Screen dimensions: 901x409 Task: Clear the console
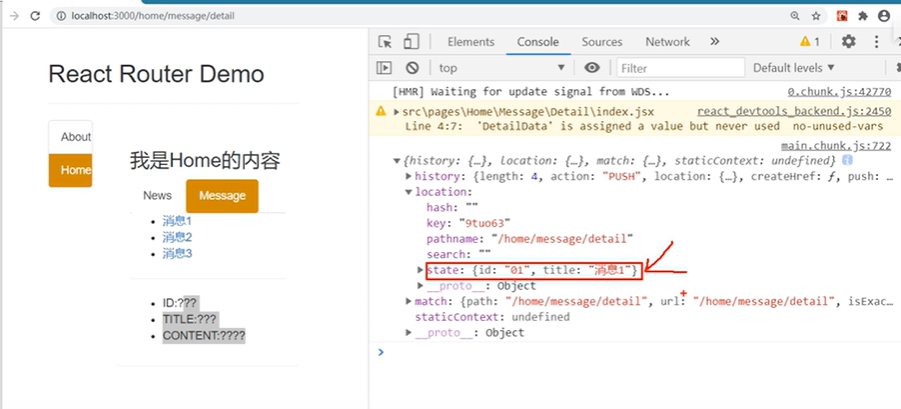tap(412, 68)
